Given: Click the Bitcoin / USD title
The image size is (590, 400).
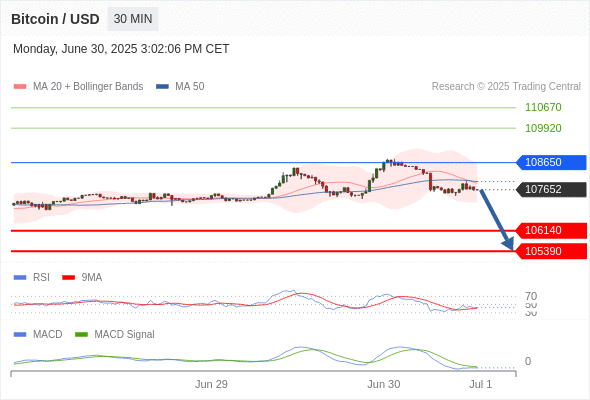Looking at the screenshot, I should pyautogui.click(x=55, y=19).
